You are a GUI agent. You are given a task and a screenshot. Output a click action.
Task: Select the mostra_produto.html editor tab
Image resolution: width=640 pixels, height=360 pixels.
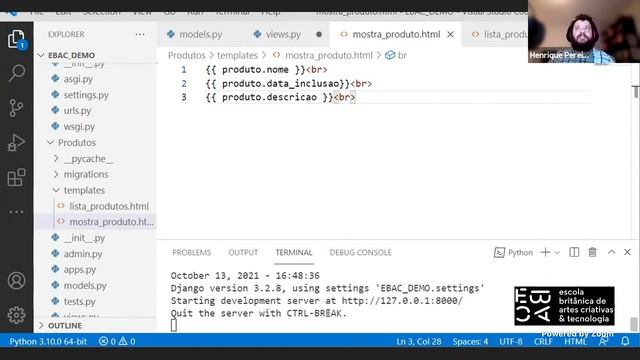coord(396,35)
